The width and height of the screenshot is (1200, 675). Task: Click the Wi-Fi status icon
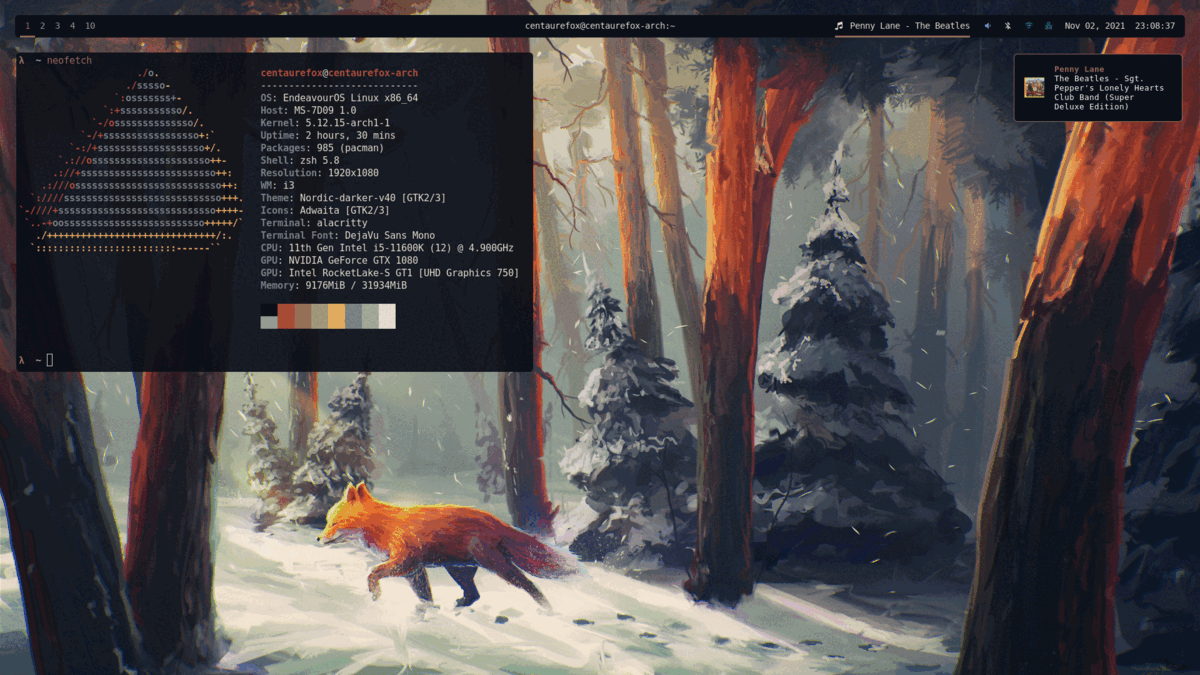(1028, 26)
